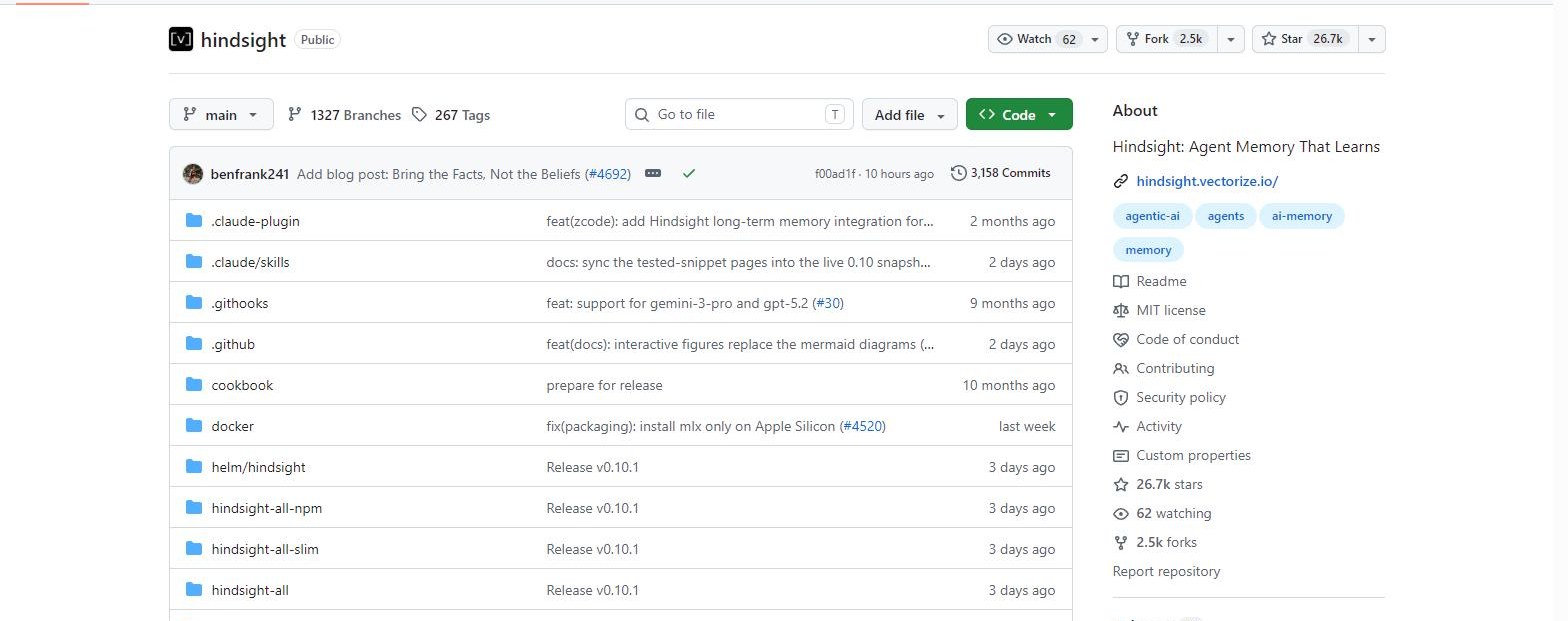Open the hindsight.vectorize.io link
The height and width of the screenshot is (621, 1568).
tap(1207, 182)
